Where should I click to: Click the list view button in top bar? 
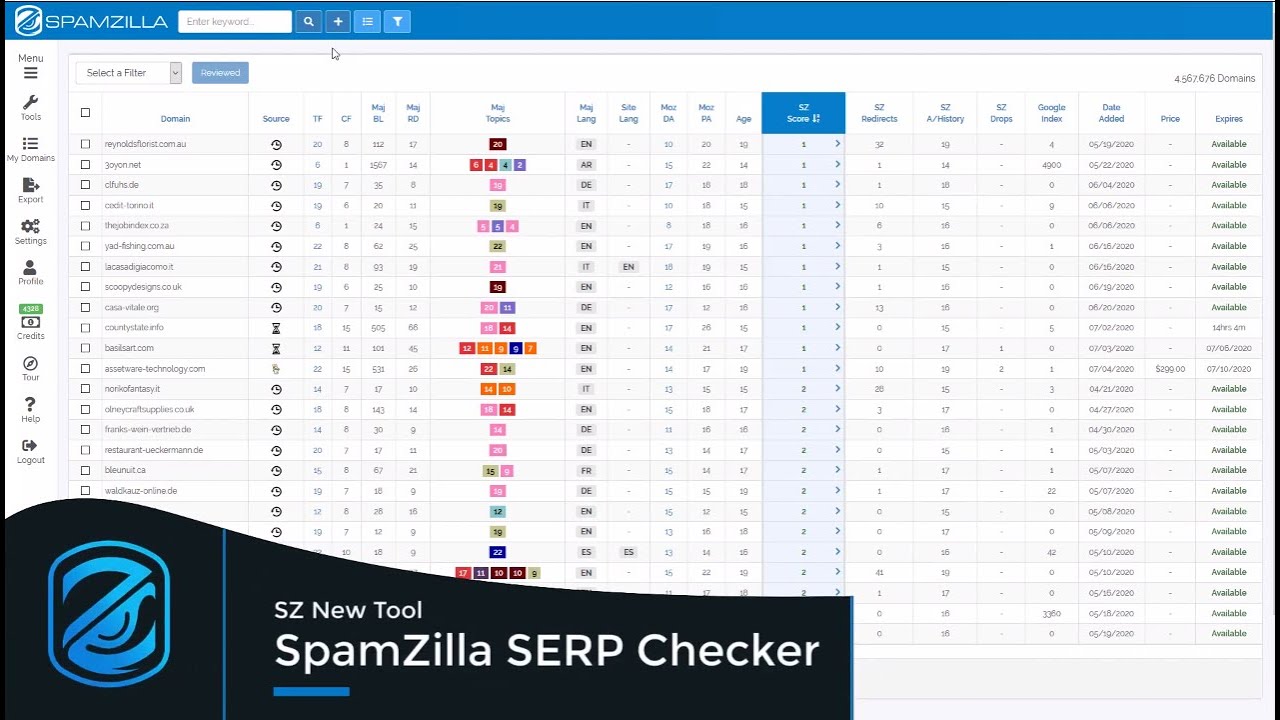point(367,21)
